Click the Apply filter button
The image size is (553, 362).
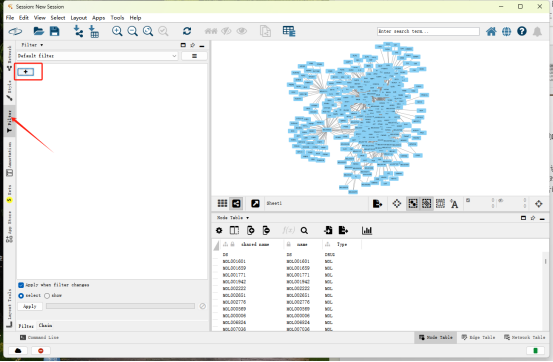click(x=30, y=306)
